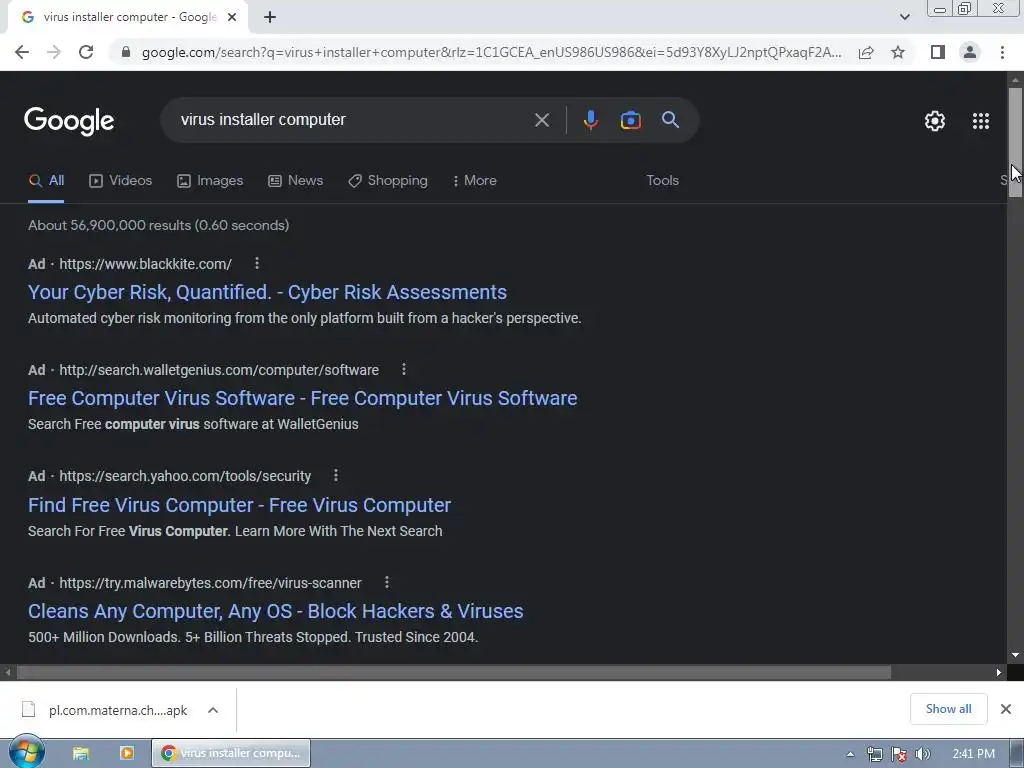Click the Chrome taskbar button
1024x768 pixels.
click(x=231, y=754)
